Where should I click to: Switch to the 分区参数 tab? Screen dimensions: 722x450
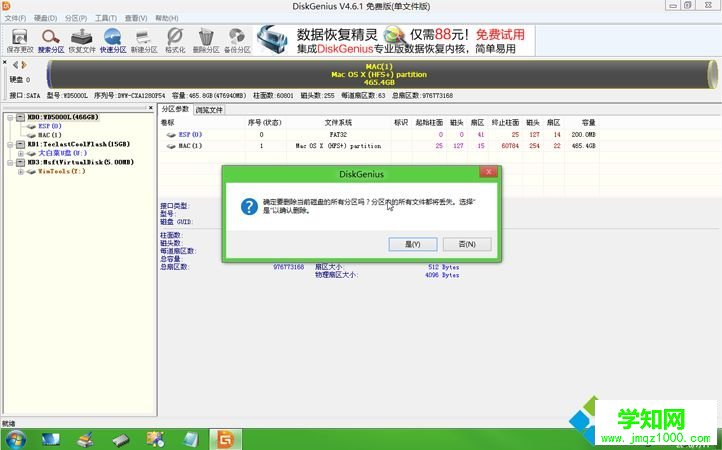[x=175, y=109]
